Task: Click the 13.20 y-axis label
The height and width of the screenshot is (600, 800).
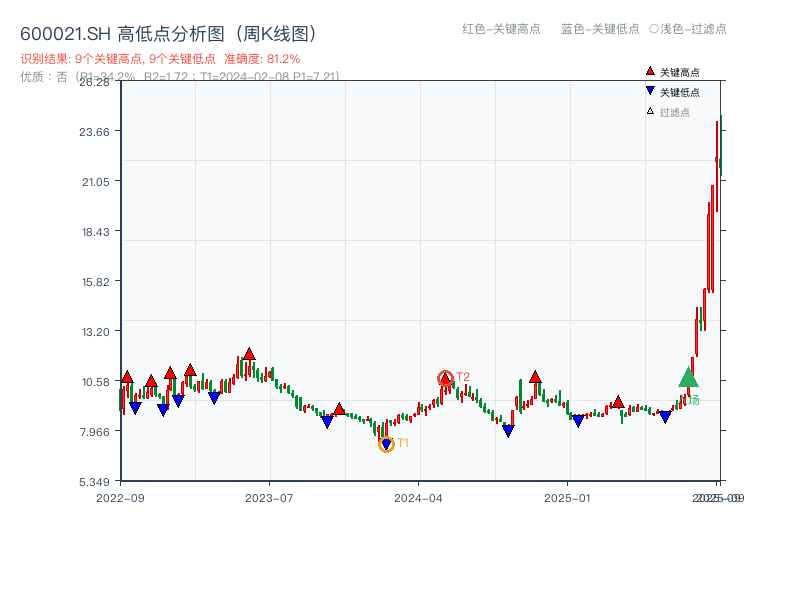Action: pyautogui.click(x=95, y=332)
